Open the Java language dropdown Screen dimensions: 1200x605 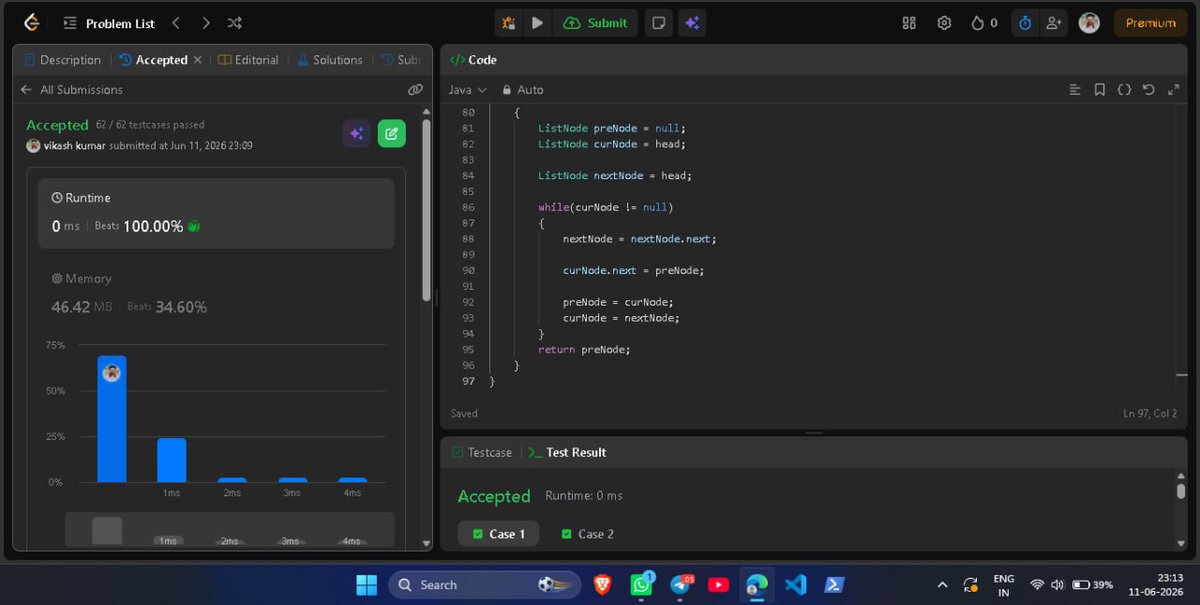(467, 90)
